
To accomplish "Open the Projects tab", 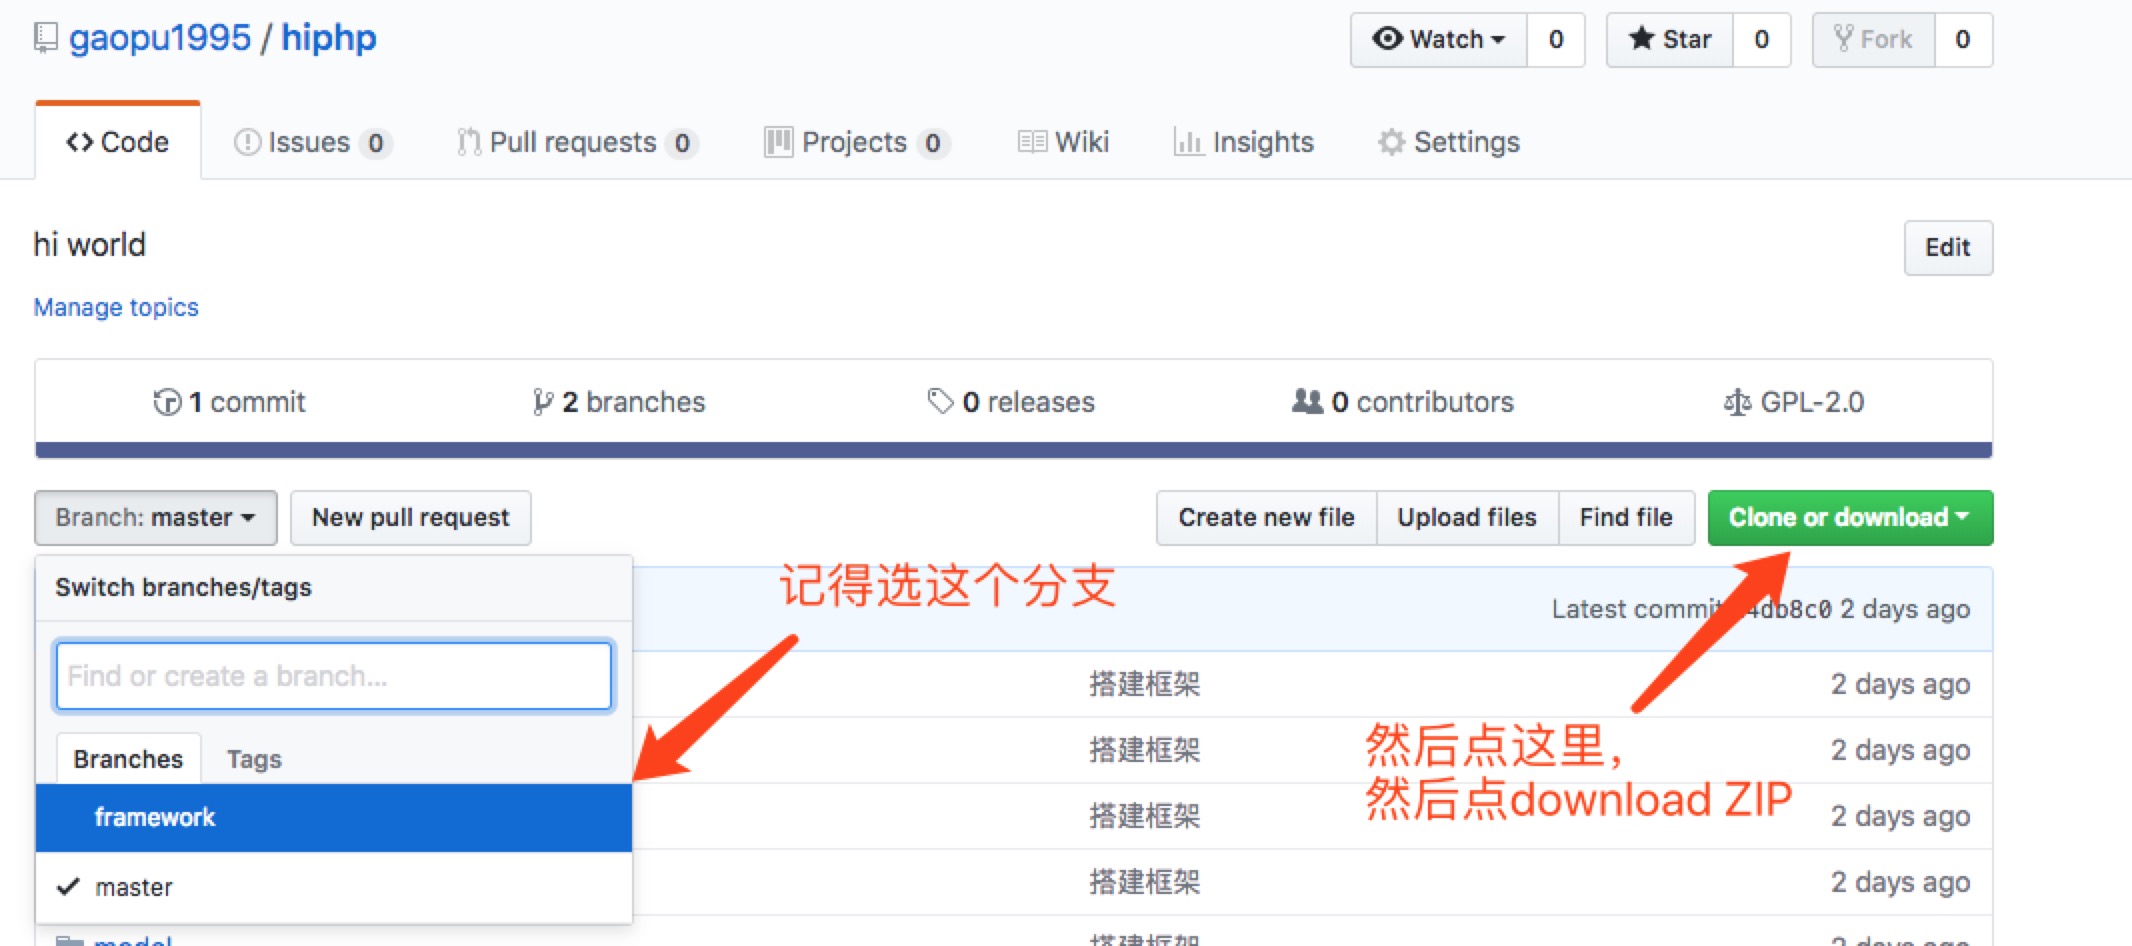I will coord(856,143).
